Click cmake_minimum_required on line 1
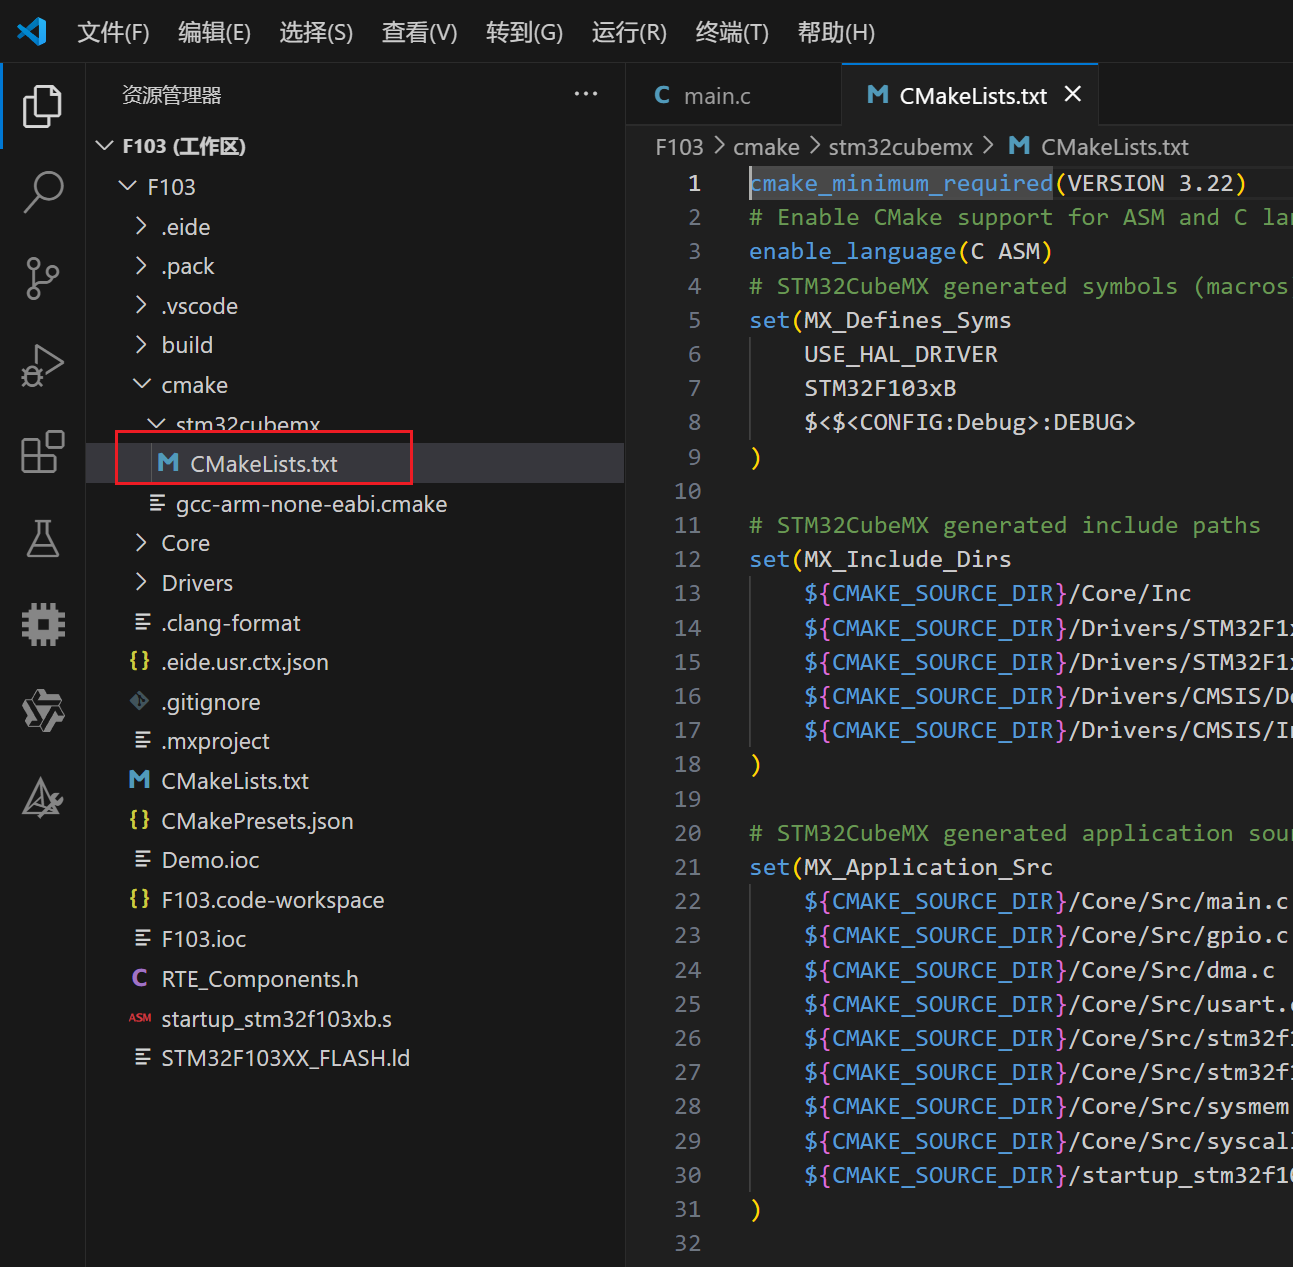 901,183
